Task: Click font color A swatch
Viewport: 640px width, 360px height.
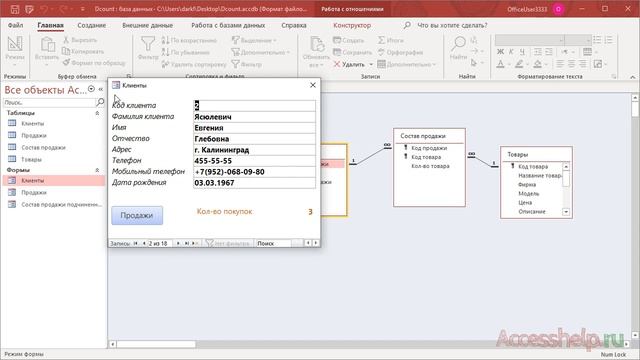Action: coord(500,64)
